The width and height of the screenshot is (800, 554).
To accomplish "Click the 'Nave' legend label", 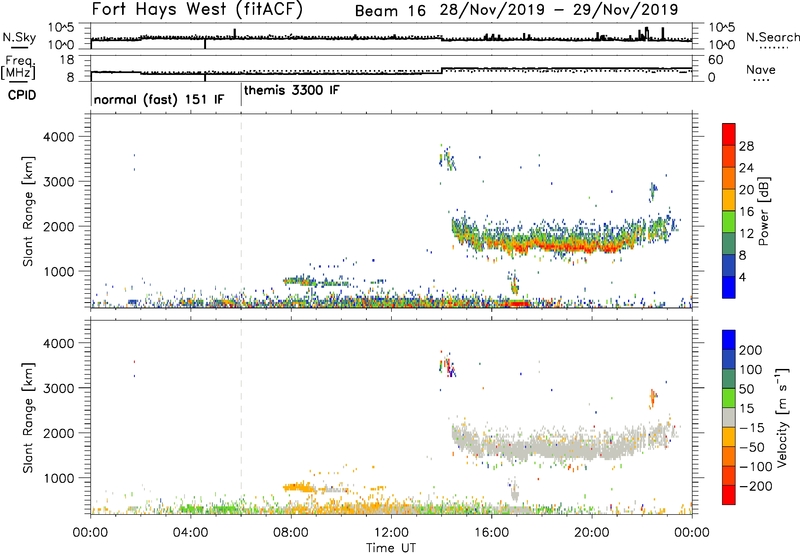I will point(760,69).
